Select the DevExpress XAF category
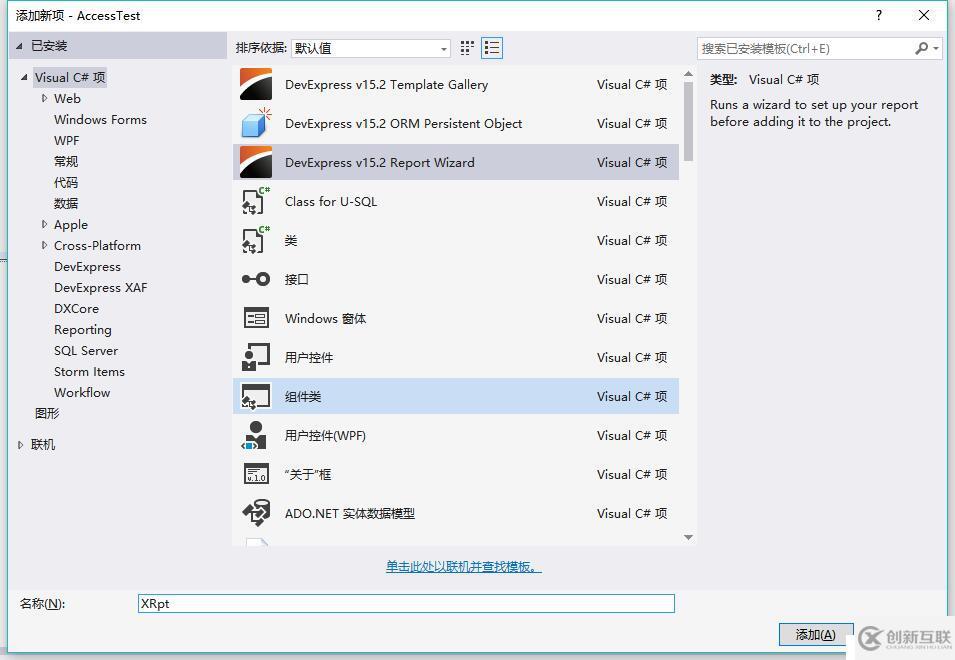Viewport: 955px width, 660px height. [100, 287]
